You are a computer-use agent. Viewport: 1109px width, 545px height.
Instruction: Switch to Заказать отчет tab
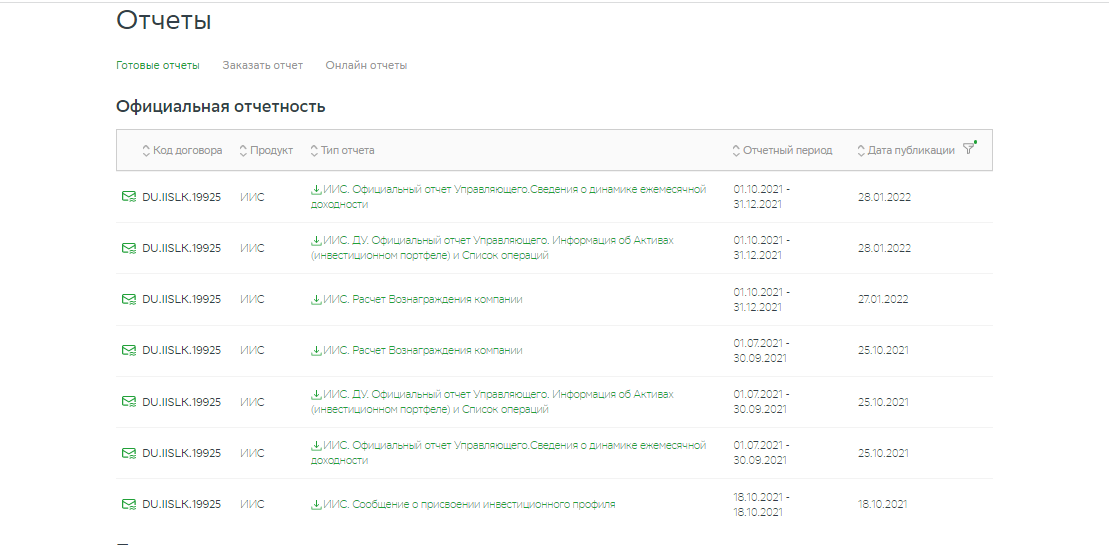(x=262, y=65)
